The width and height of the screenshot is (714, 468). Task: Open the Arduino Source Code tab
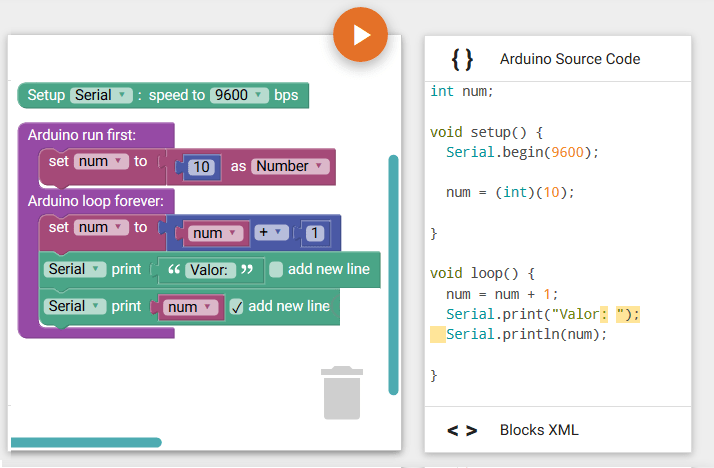pos(570,59)
